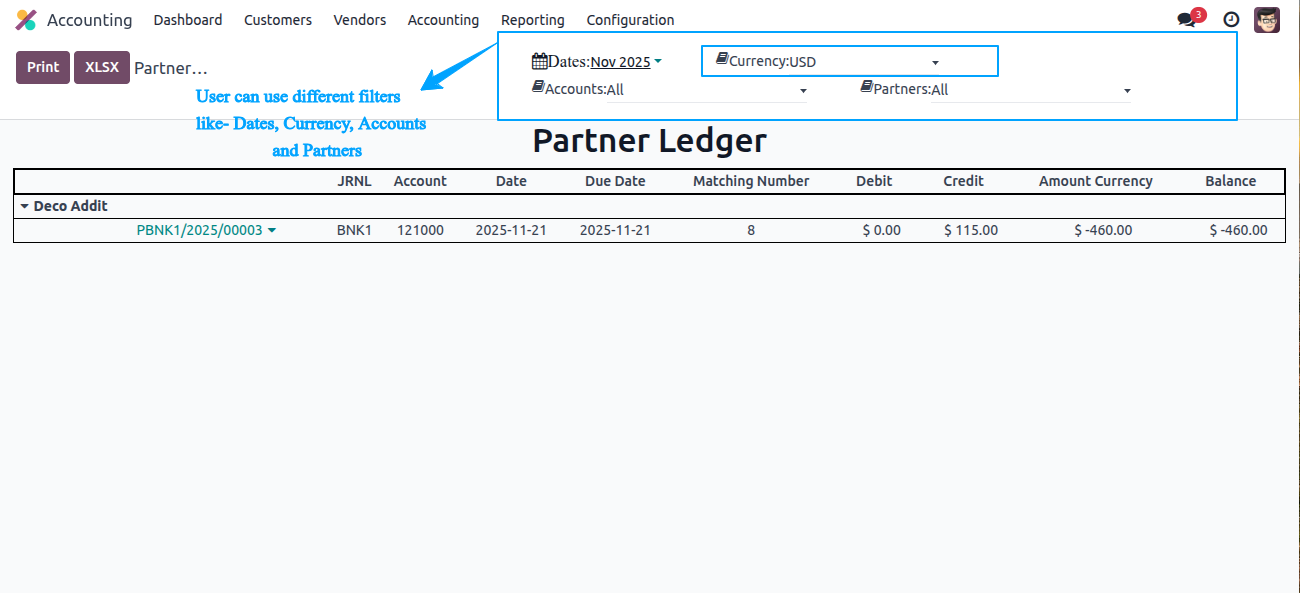Click the Amount Currency column header

[x=1096, y=181]
